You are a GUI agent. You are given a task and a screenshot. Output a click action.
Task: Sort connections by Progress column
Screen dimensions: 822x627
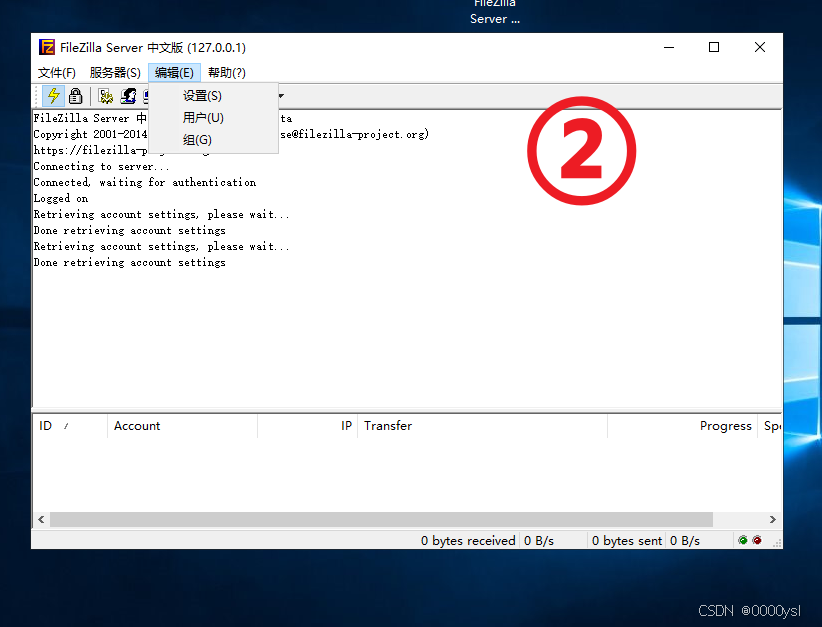click(683, 426)
